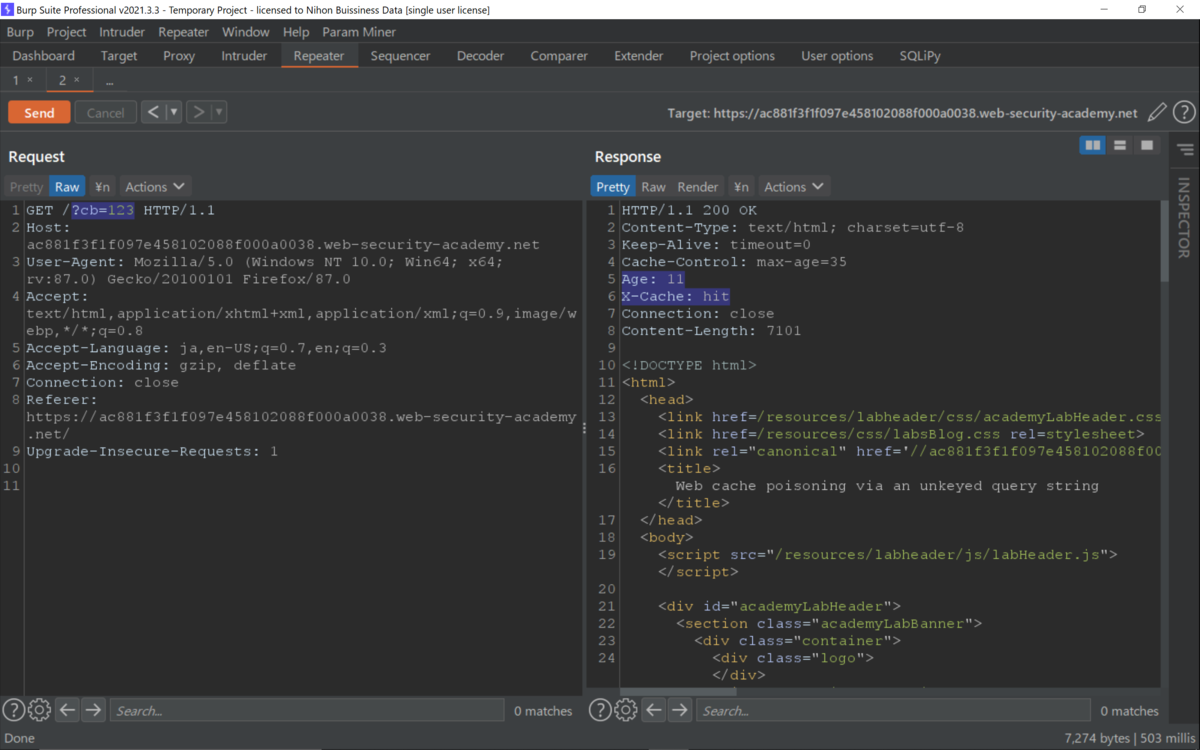The height and width of the screenshot is (750, 1200).
Task: Toggle the ¥n non-printable characters in Request
Action: coord(102,187)
